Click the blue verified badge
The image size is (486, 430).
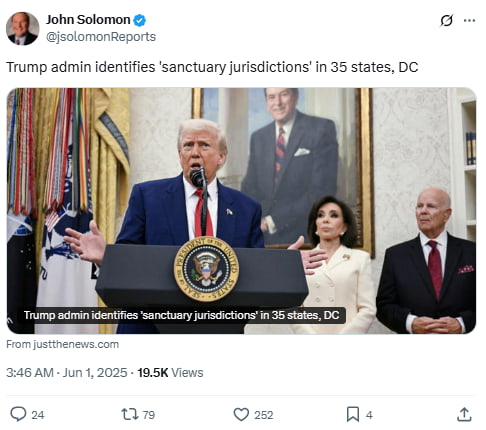click(x=139, y=20)
